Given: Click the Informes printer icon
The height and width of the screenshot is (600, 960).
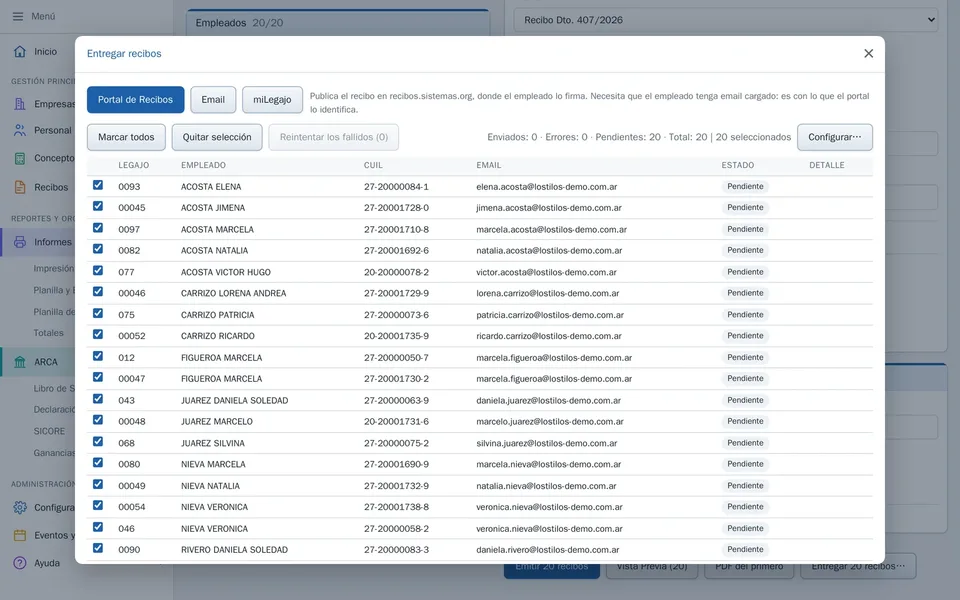Looking at the screenshot, I should click(20, 242).
